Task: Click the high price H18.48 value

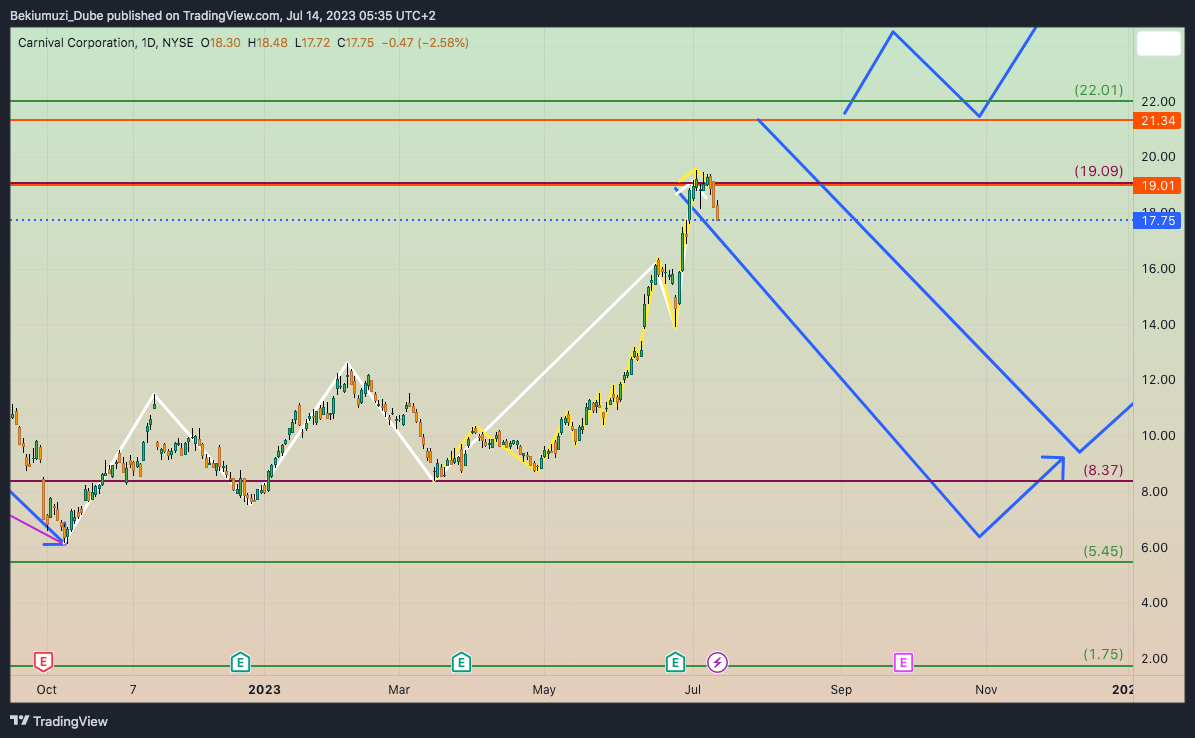Action: coord(268,43)
